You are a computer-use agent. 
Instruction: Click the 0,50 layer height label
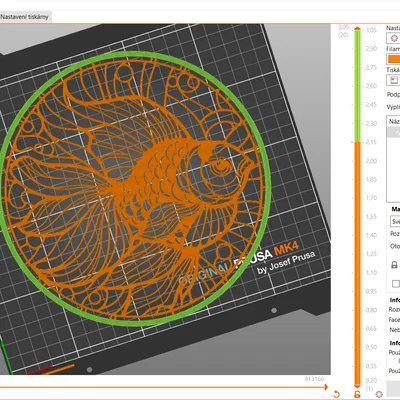point(371,347)
